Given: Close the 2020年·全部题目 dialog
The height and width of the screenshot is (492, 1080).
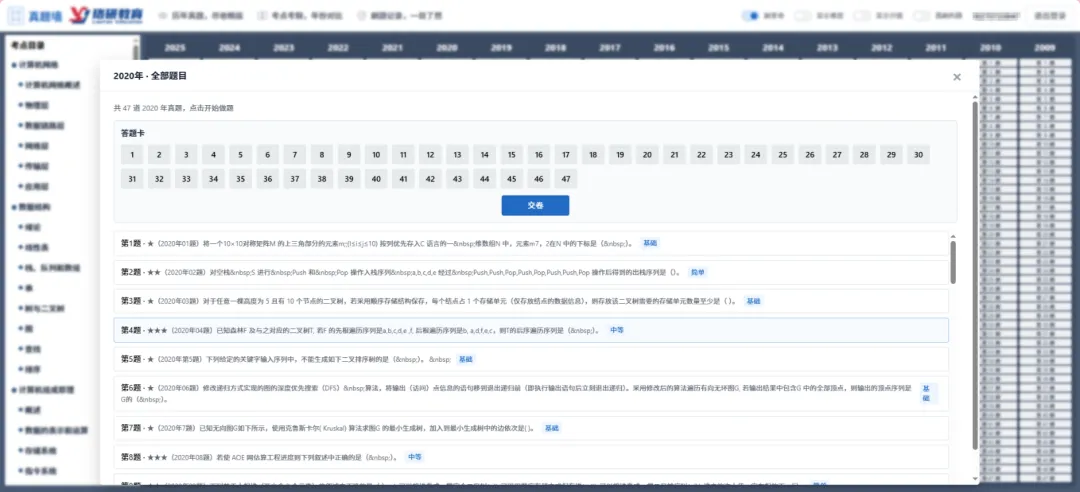Looking at the screenshot, I should click(957, 77).
